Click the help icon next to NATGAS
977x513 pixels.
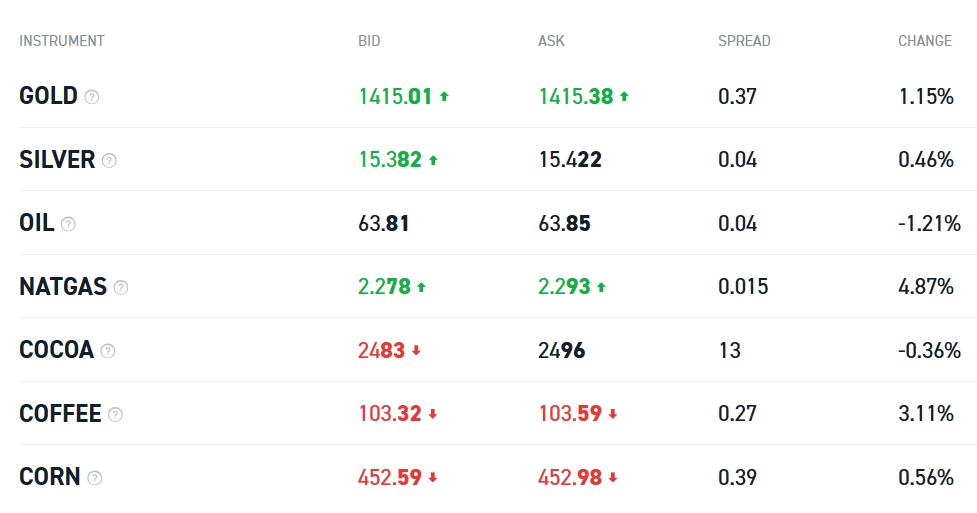pos(121,287)
